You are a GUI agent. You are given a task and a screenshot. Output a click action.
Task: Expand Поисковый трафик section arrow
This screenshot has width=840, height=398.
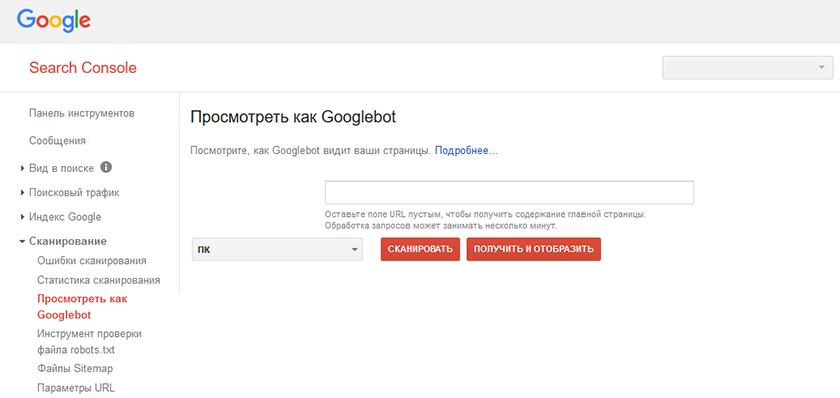pyautogui.click(x=22, y=193)
